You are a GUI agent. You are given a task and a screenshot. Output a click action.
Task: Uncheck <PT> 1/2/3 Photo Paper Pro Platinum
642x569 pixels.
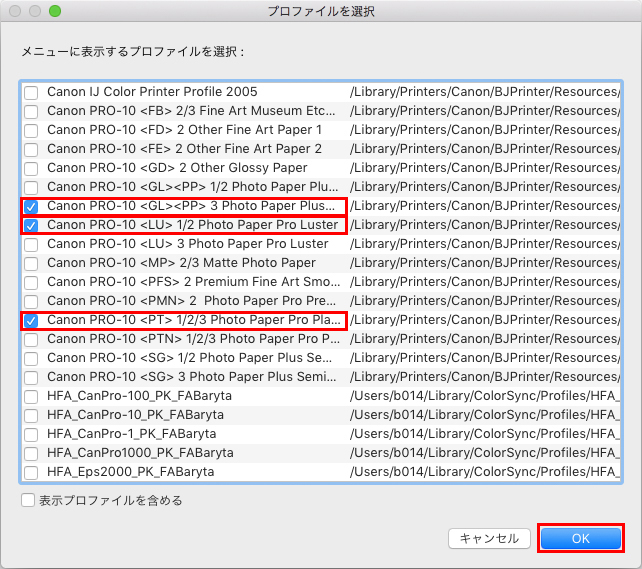click(31, 321)
